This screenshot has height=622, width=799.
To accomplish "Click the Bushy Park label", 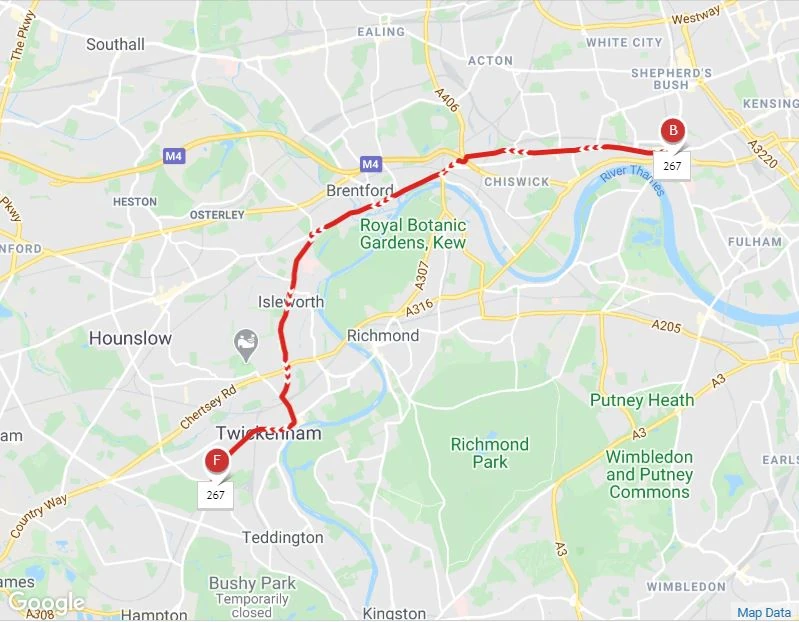I will (252, 583).
